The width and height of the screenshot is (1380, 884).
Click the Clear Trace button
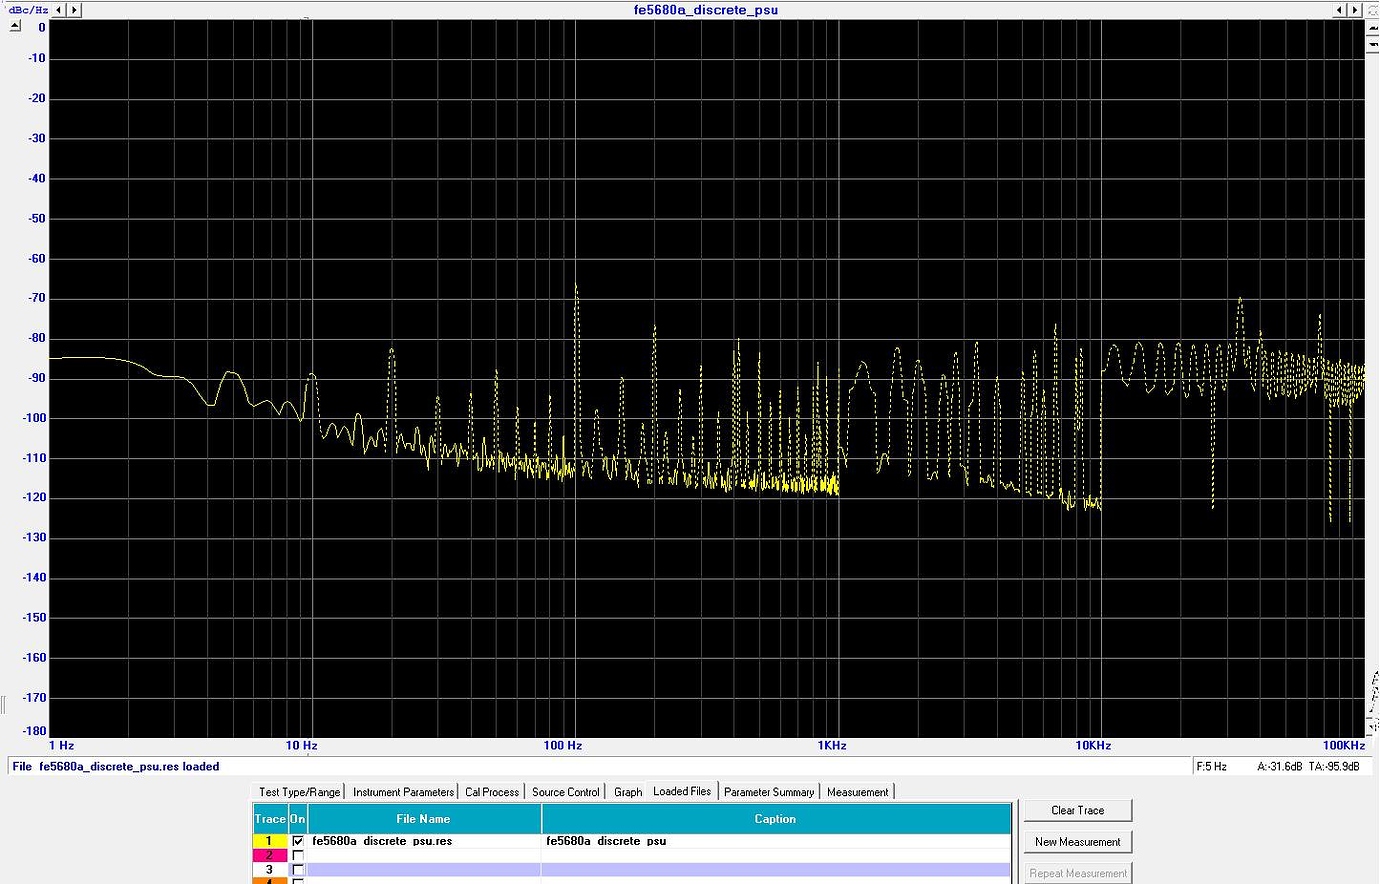(x=1077, y=810)
